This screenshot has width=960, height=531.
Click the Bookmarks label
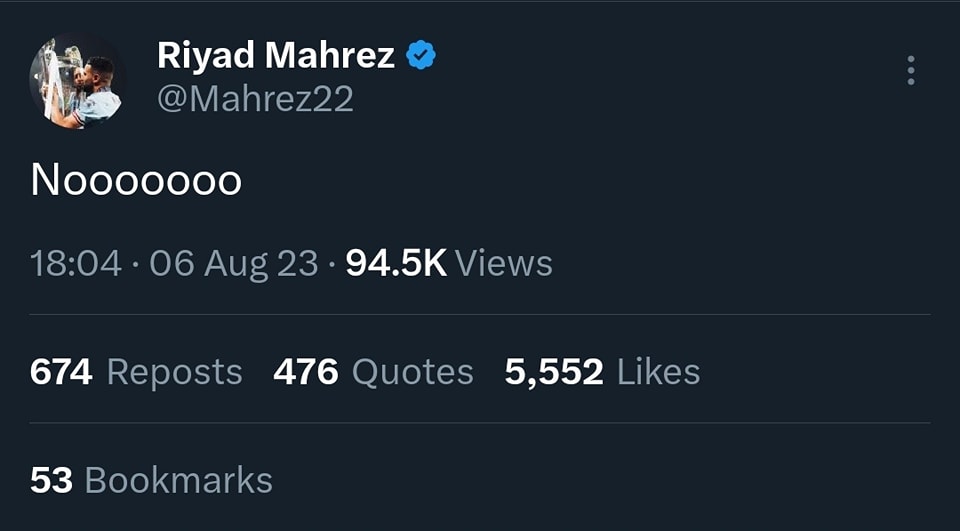(178, 480)
